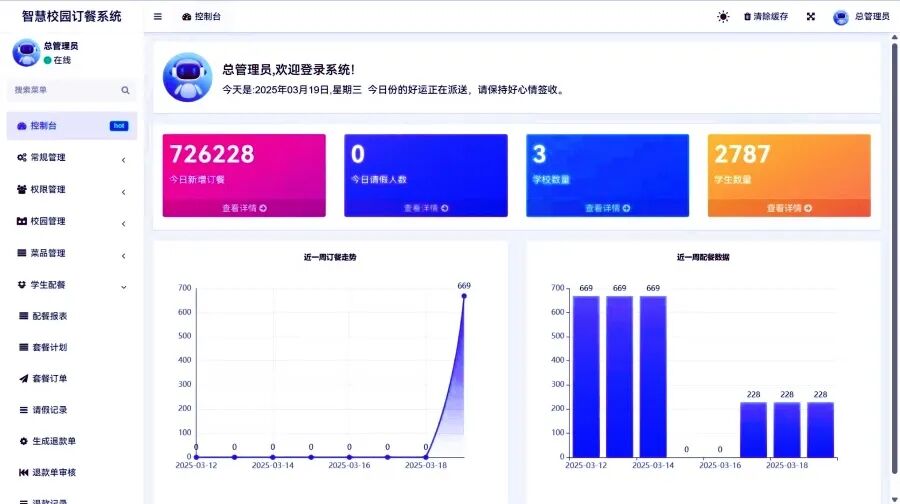Click the 2025-03-12 bar in 配餐数据 chart
This screenshot has width=900, height=504.
(586, 377)
